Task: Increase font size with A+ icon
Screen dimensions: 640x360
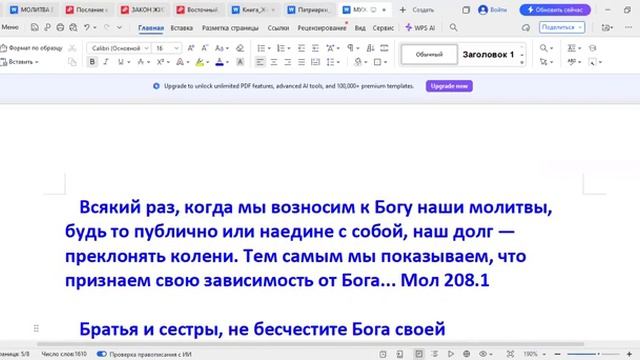Action: [191, 48]
